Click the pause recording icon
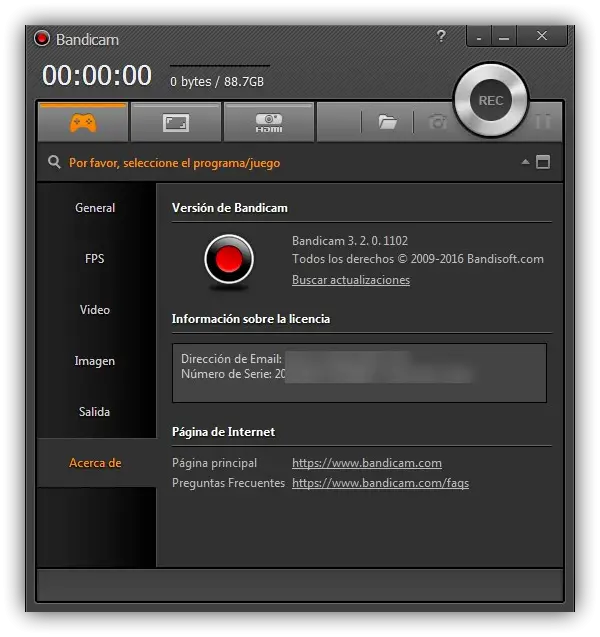 point(543,121)
